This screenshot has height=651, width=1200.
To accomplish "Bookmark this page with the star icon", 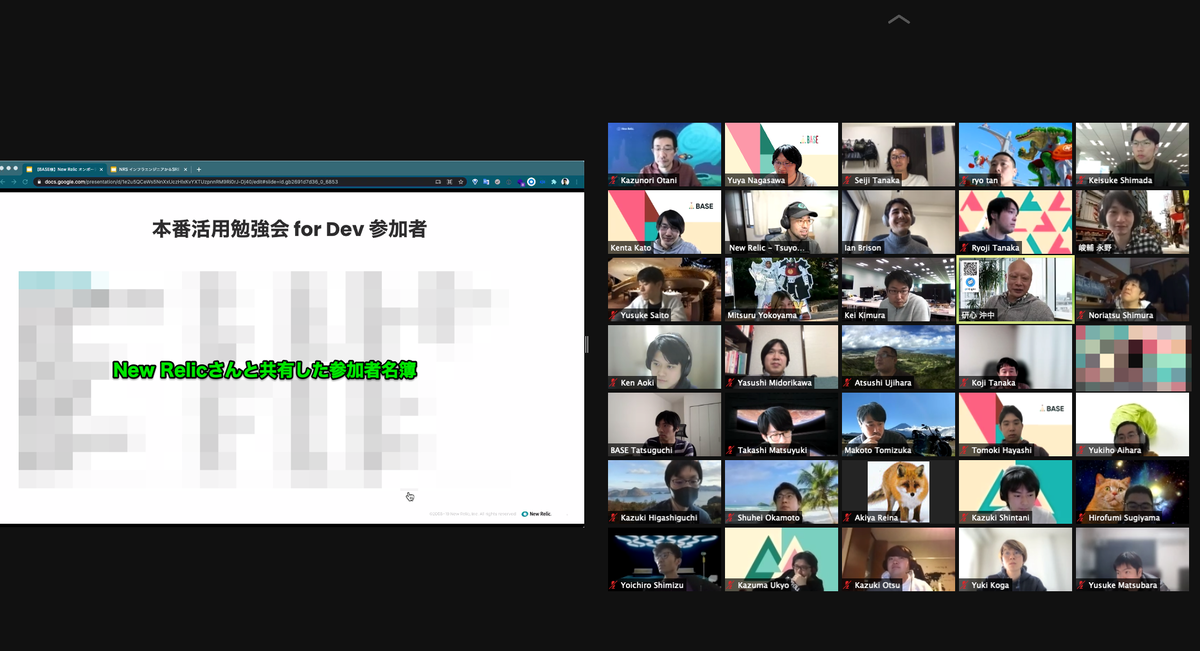I will [461, 182].
